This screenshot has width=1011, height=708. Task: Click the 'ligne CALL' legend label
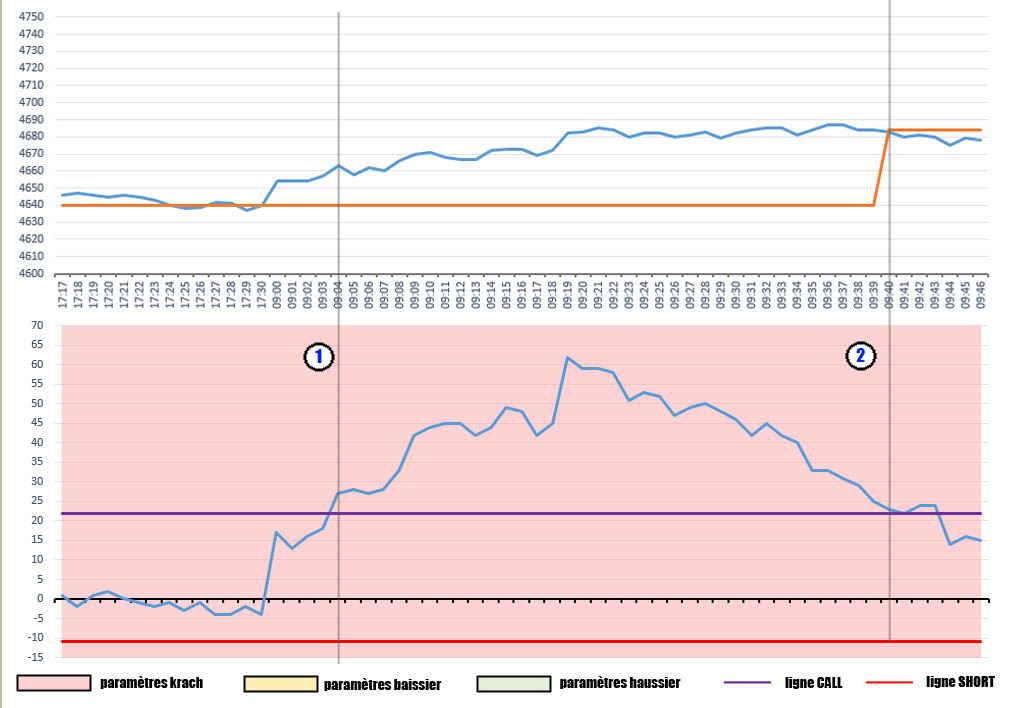point(814,682)
